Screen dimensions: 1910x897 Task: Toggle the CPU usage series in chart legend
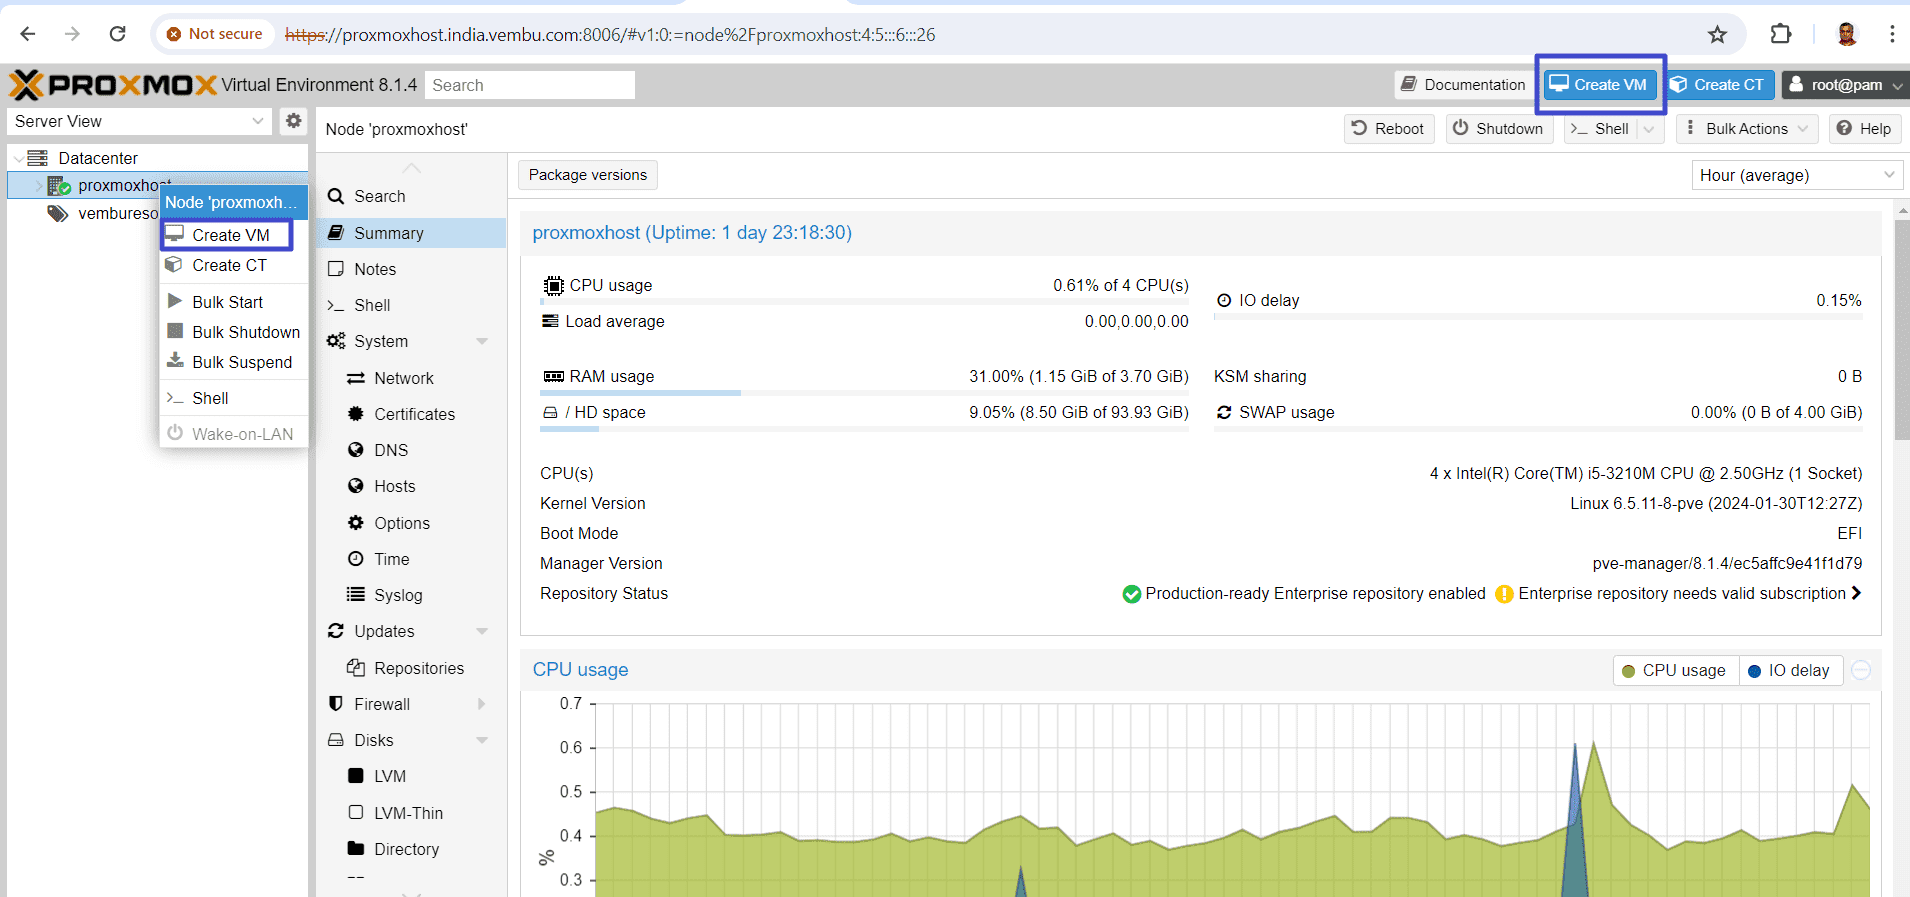pyautogui.click(x=1675, y=670)
